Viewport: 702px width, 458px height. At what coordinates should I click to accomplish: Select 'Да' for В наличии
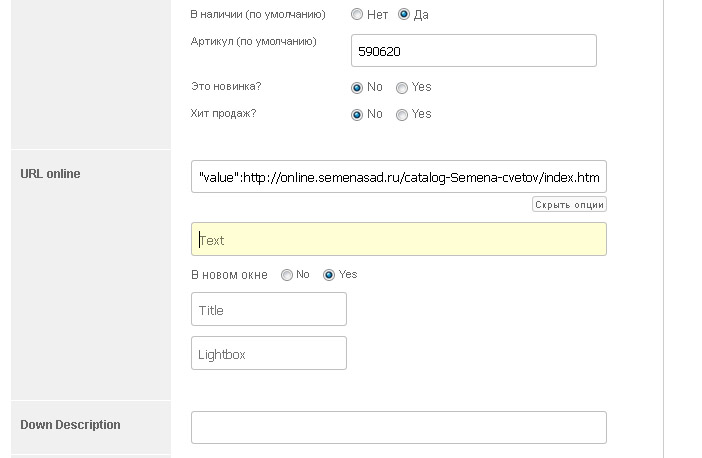click(405, 15)
